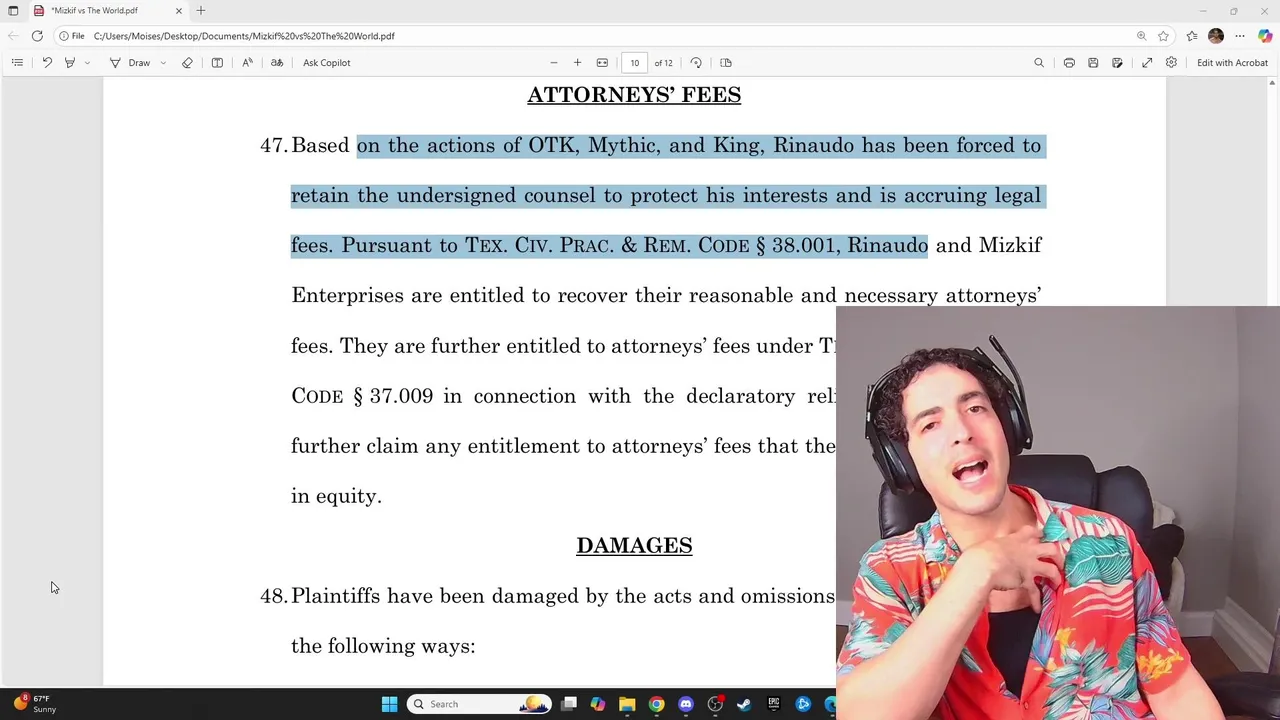Click the browser Refresh button
Image resolution: width=1280 pixels, height=720 pixels.
coord(37,36)
